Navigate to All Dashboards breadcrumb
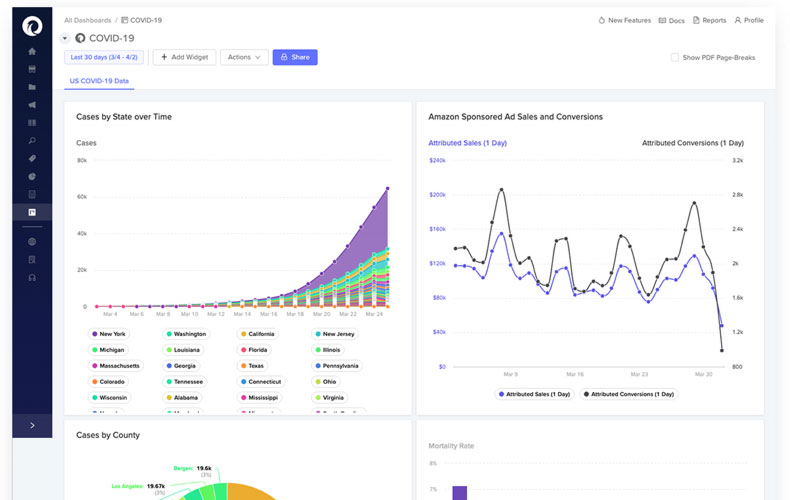The image size is (790, 500). coord(88,20)
